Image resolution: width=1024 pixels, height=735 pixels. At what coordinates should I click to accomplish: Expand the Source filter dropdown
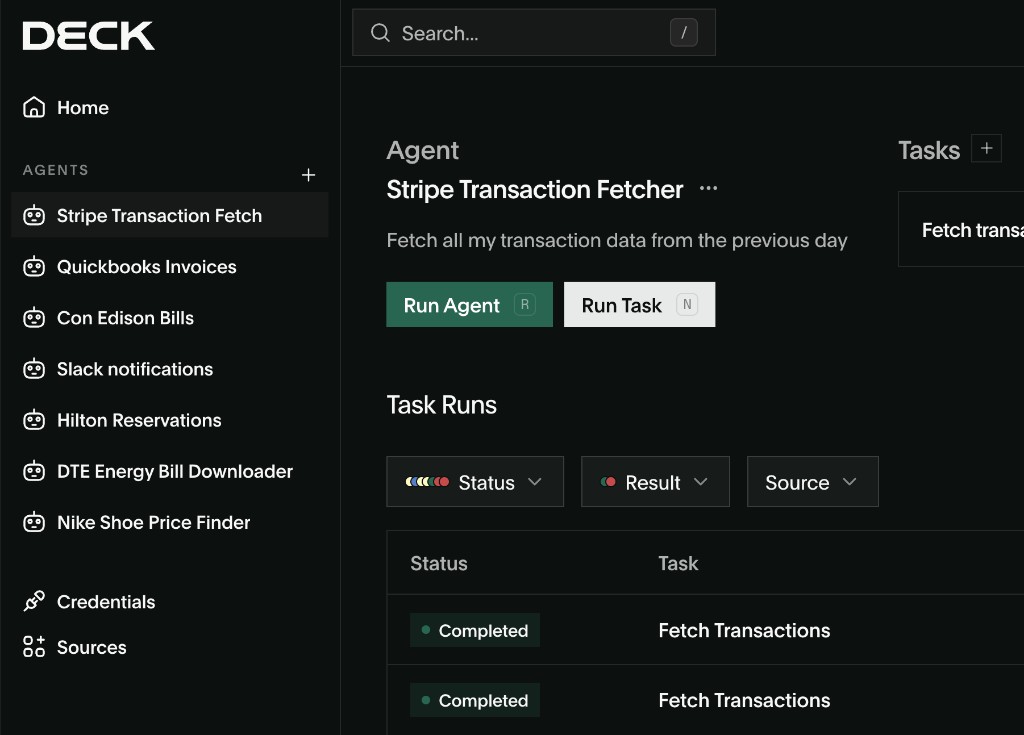pyautogui.click(x=812, y=482)
